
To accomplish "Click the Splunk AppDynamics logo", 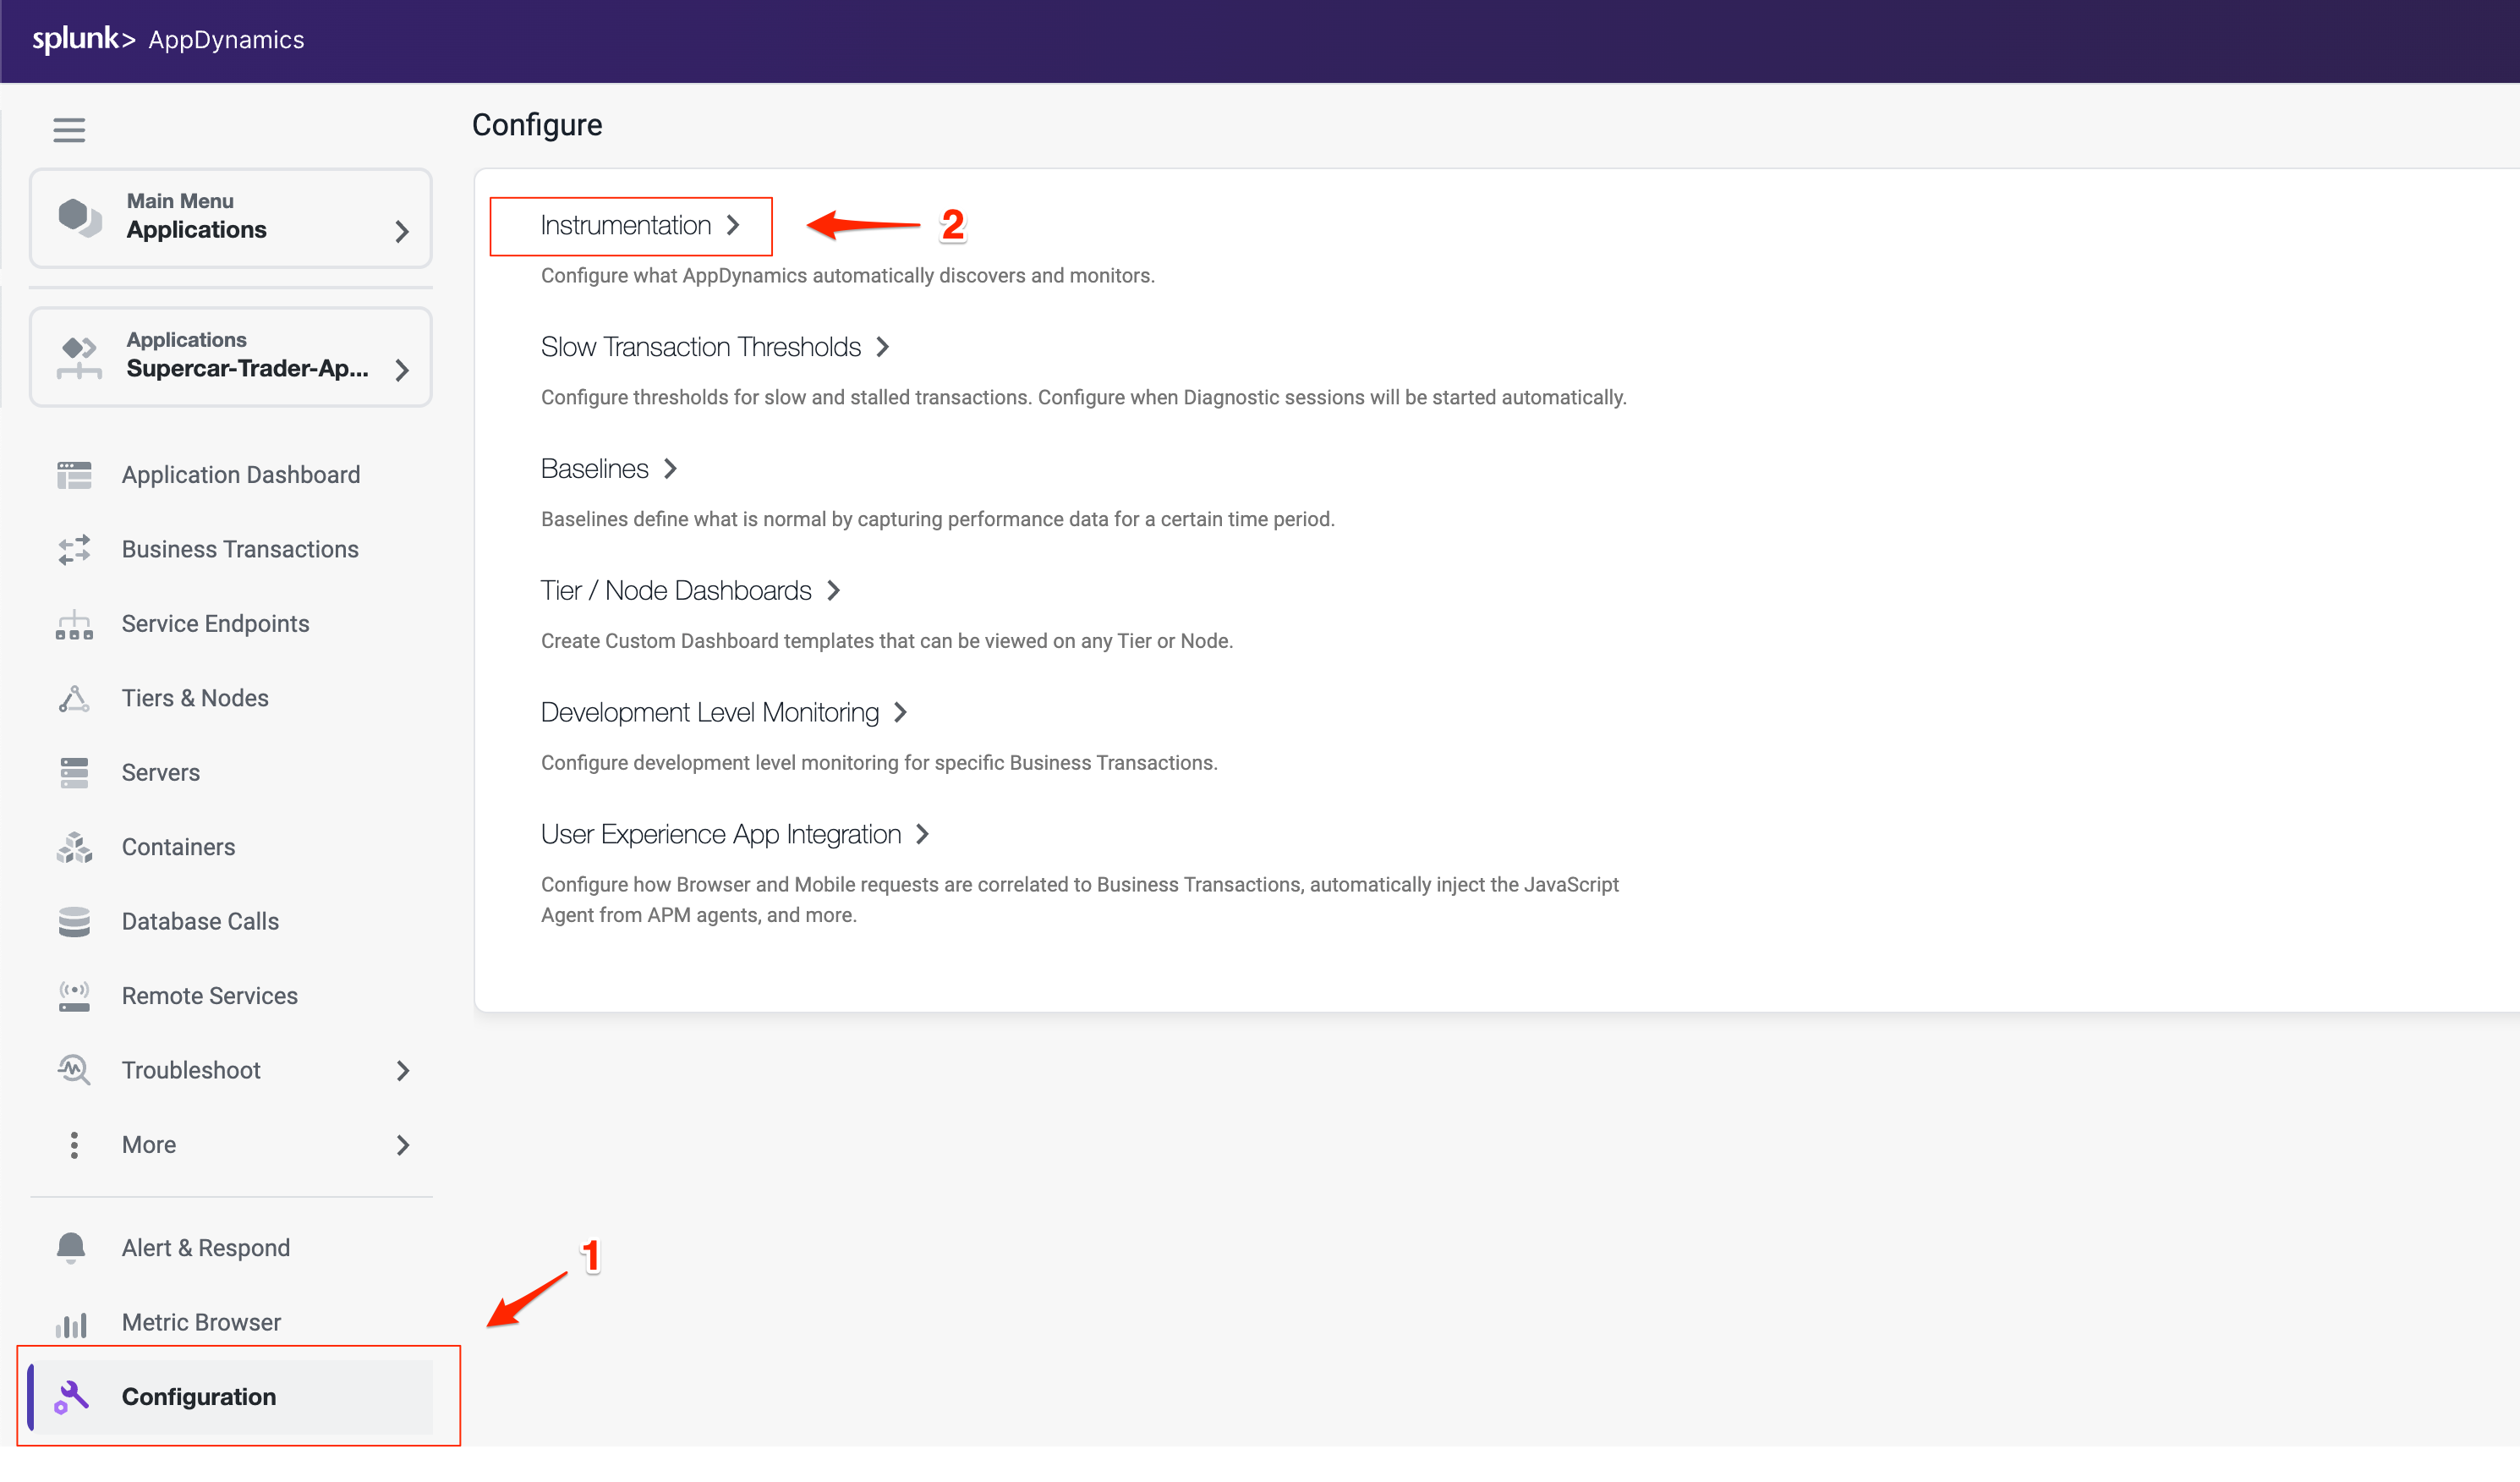I will pyautogui.click(x=168, y=40).
